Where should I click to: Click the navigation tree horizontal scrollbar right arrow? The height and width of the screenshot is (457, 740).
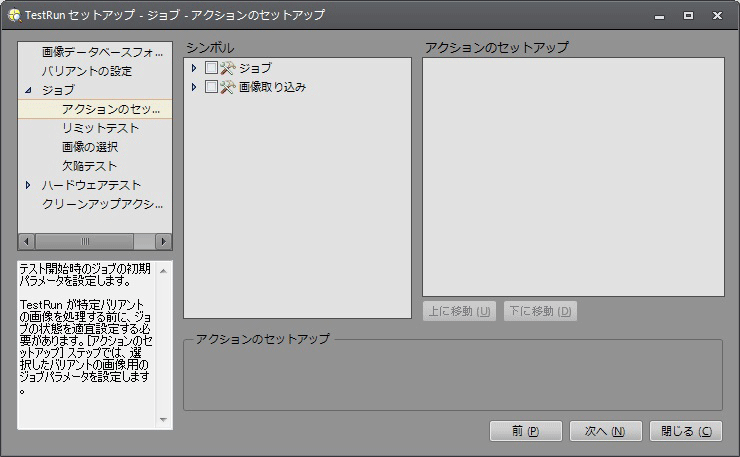coord(164,242)
